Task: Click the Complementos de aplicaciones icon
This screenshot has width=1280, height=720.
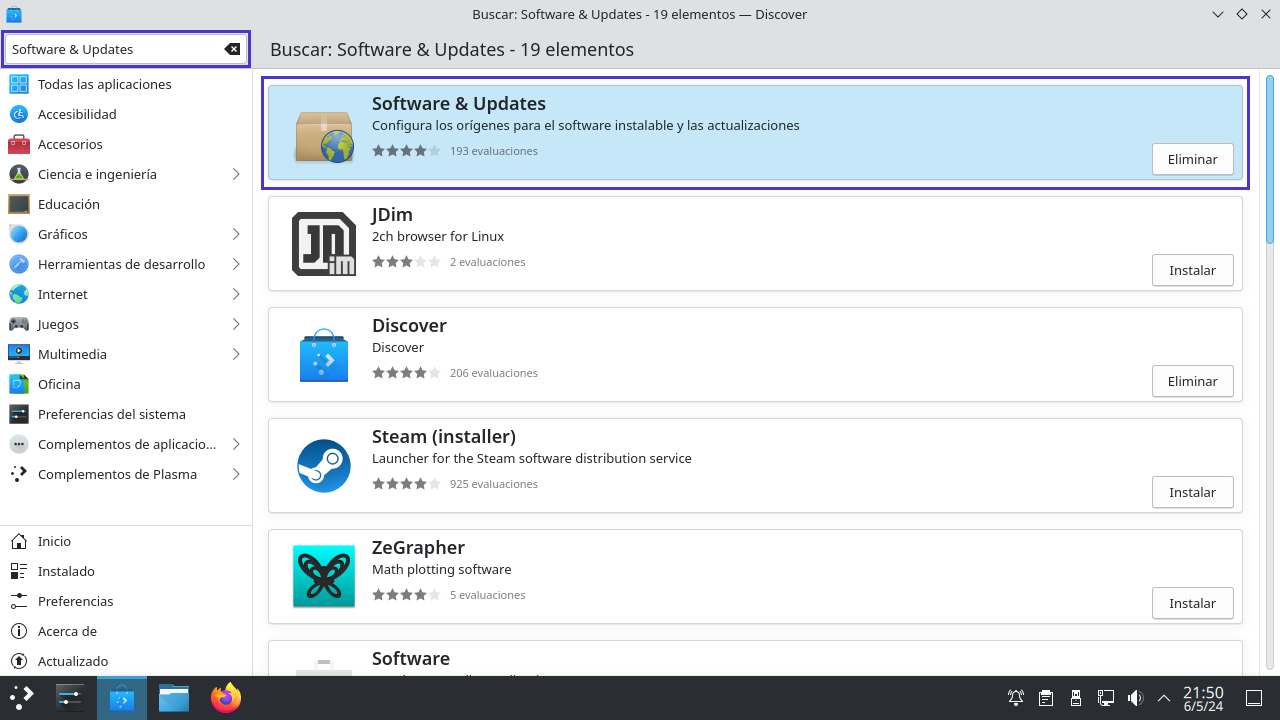Action: click(x=19, y=444)
